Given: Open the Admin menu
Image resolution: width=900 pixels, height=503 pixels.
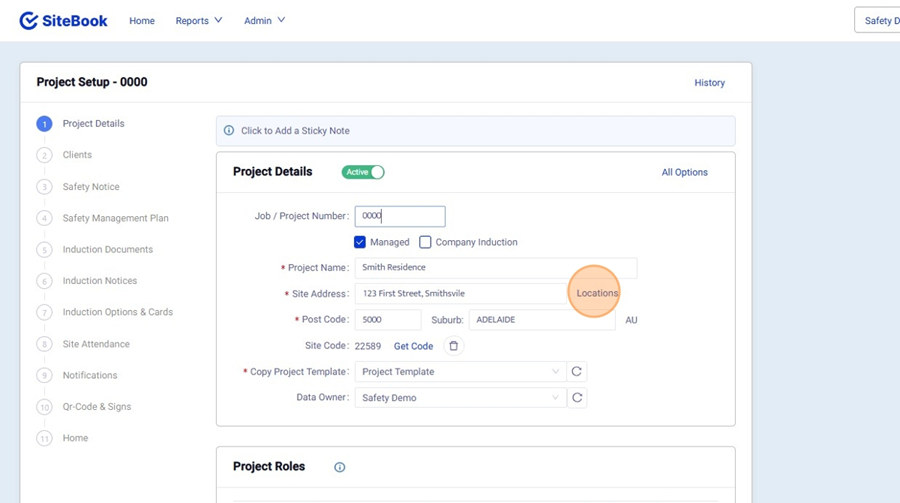Looking at the screenshot, I should point(264,21).
